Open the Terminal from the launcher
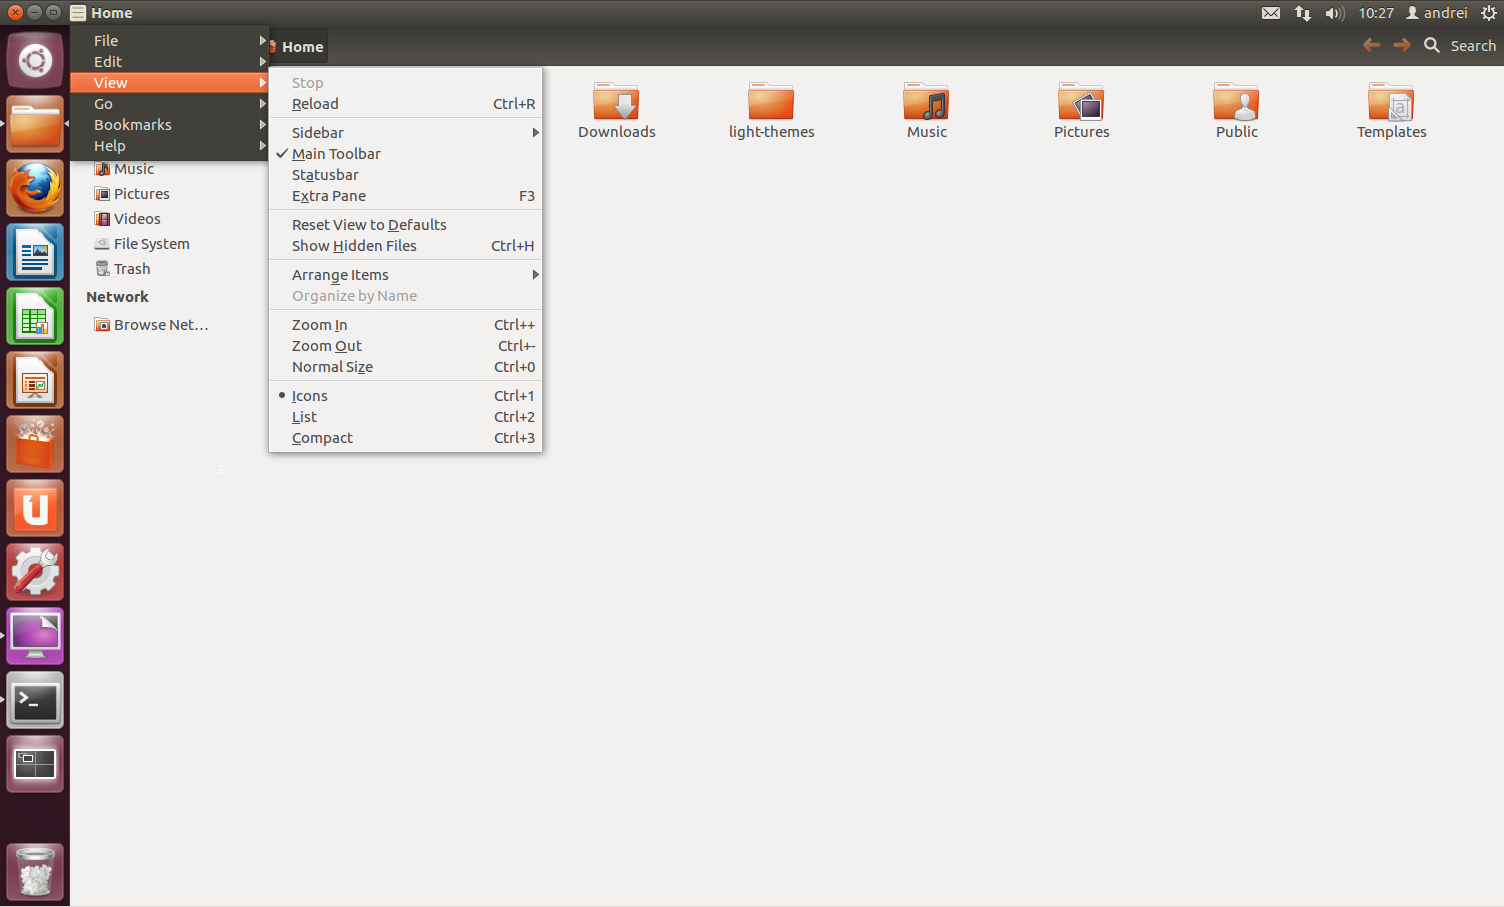 (x=35, y=700)
